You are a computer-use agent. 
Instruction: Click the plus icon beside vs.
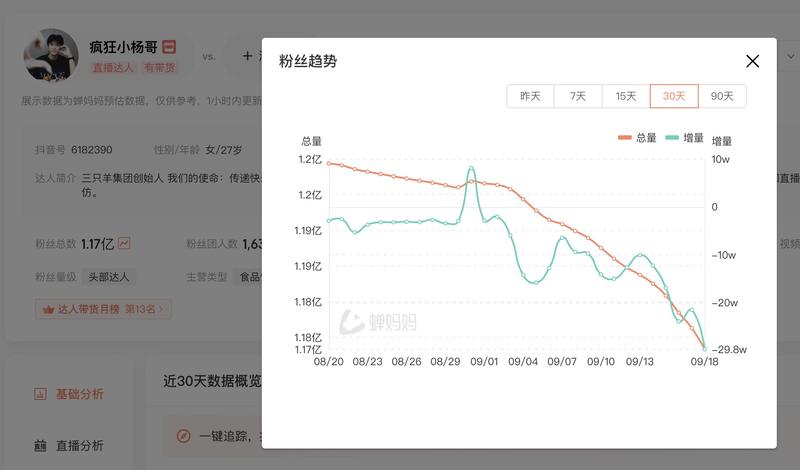coord(247,56)
